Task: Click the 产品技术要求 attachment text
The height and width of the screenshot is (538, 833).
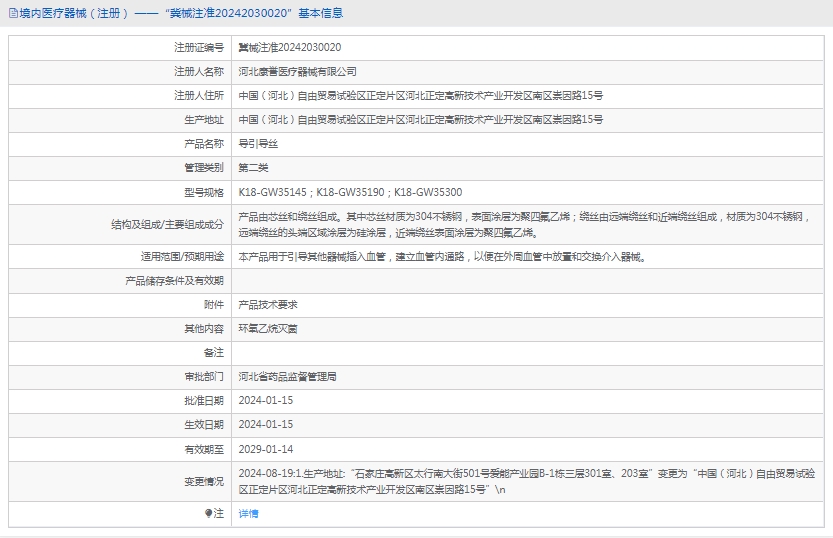Action: point(268,304)
